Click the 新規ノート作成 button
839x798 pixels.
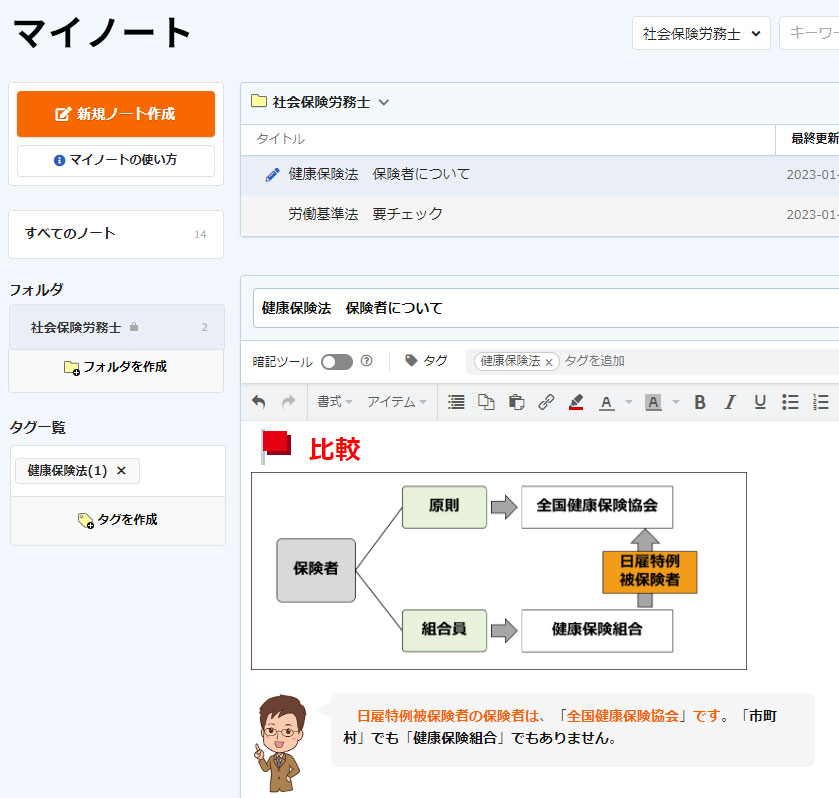[116, 114]
